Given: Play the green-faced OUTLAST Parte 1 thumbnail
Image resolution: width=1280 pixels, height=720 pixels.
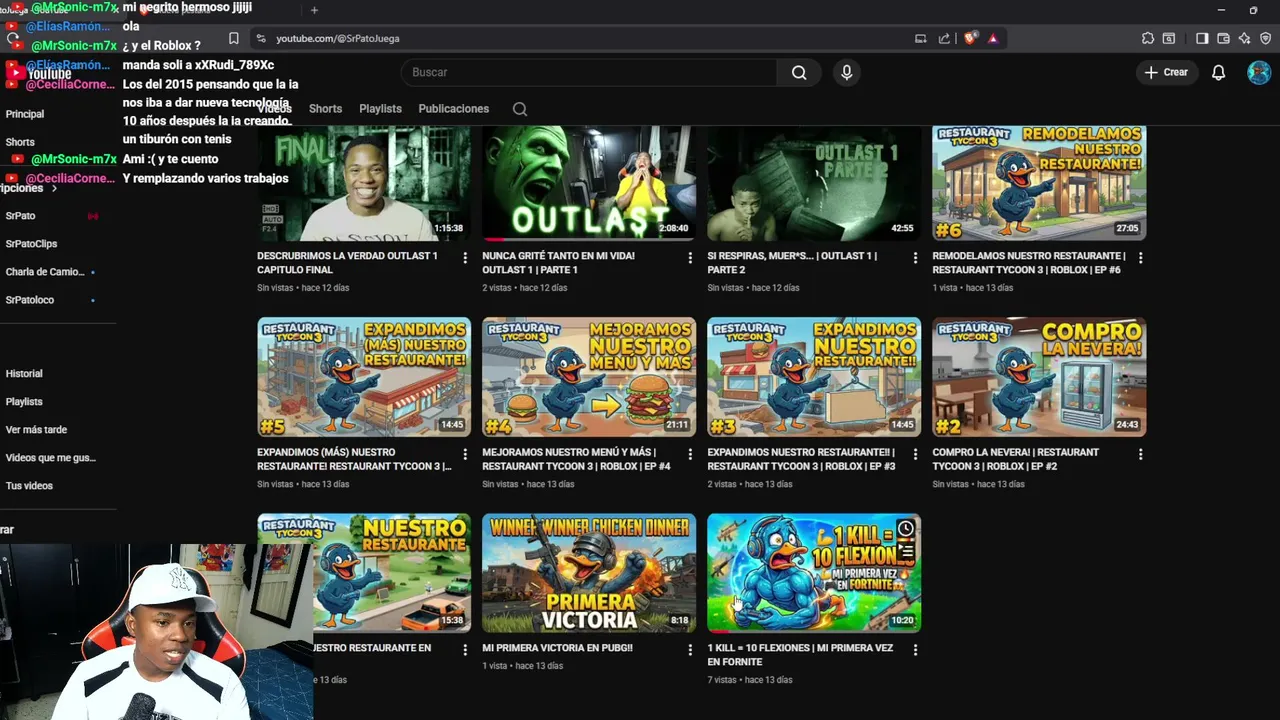Looking at the screenshot, I should click(589, 183).
